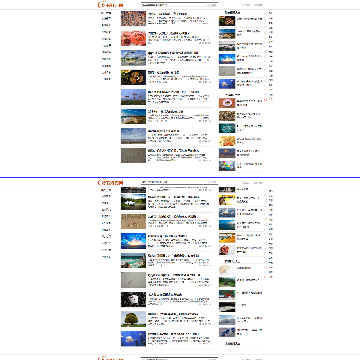The width and height of the screenshot is (360, 360).
Task: Click the first left navigation item on upper page
Action: click(x=106, y=13)
